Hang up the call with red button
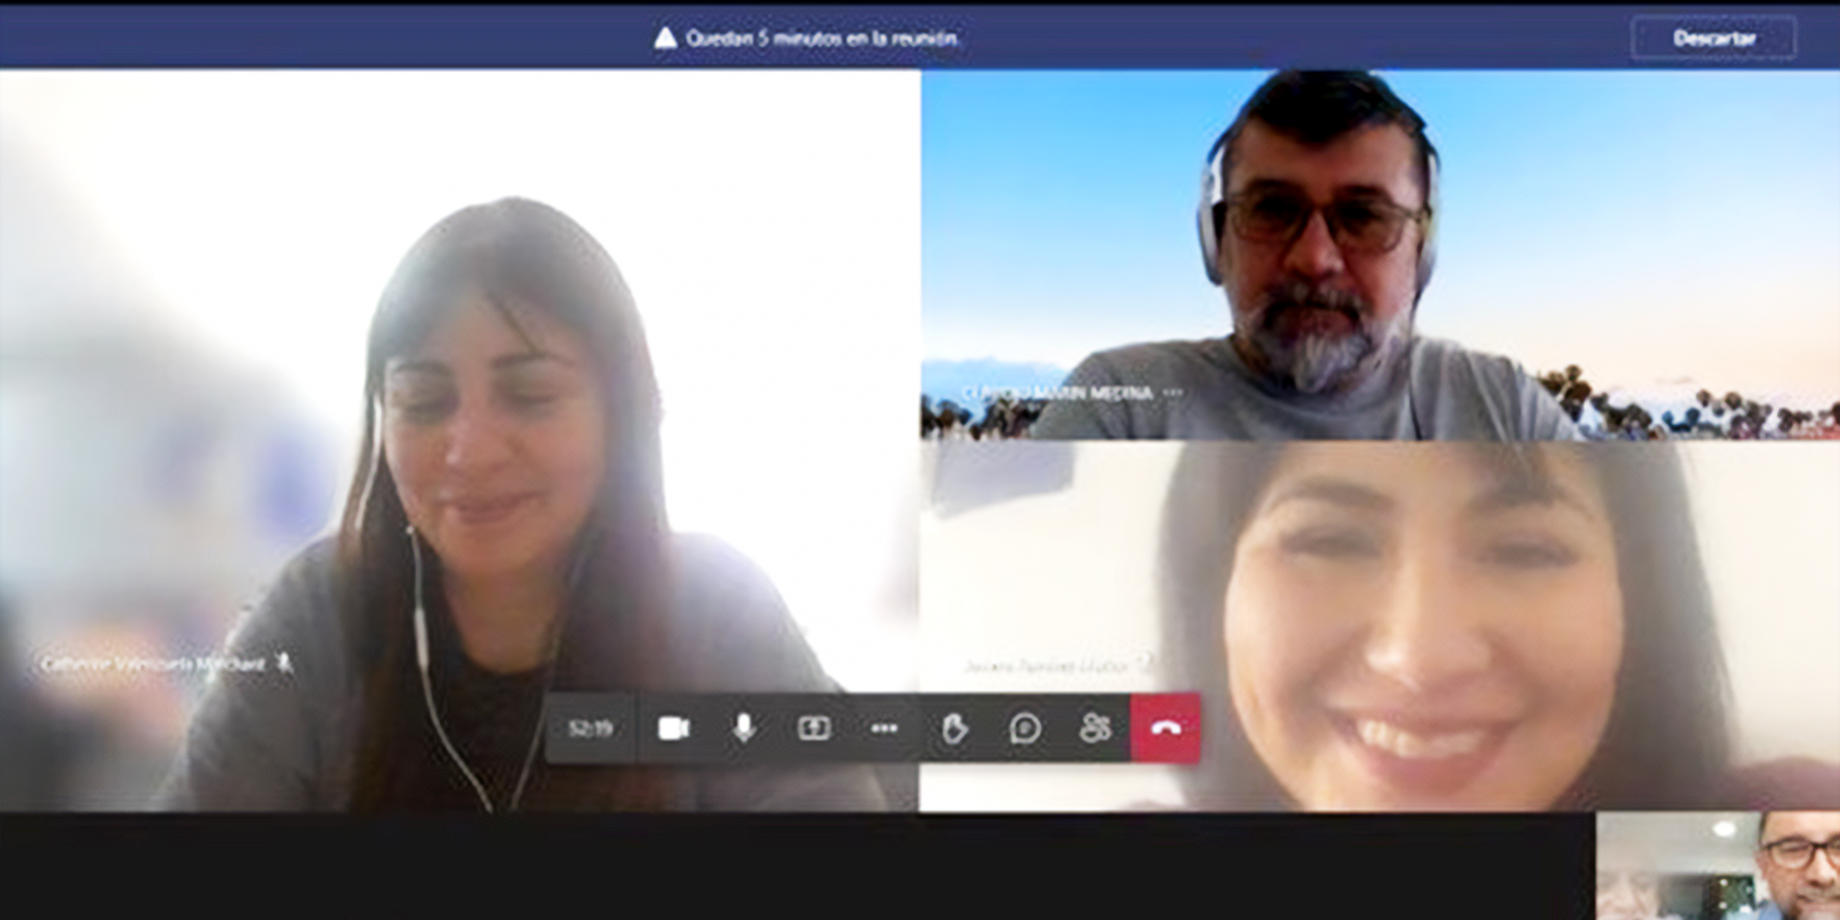The image size is (1840, 920). pos(1166,728)
